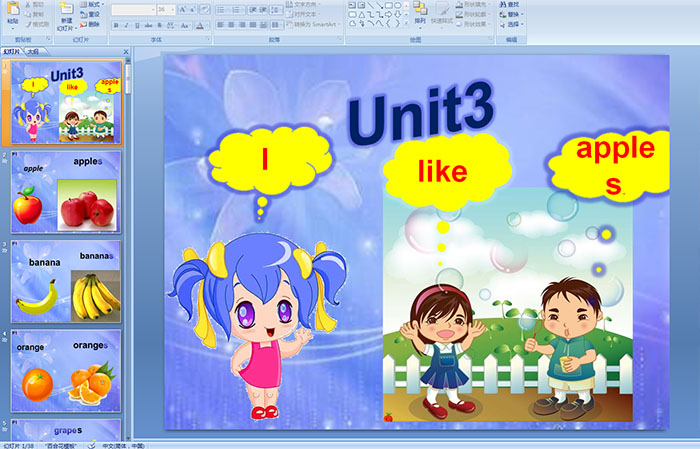Apply numbered list formatting
This screenshot has height=449, width=700.
point(238,10)
